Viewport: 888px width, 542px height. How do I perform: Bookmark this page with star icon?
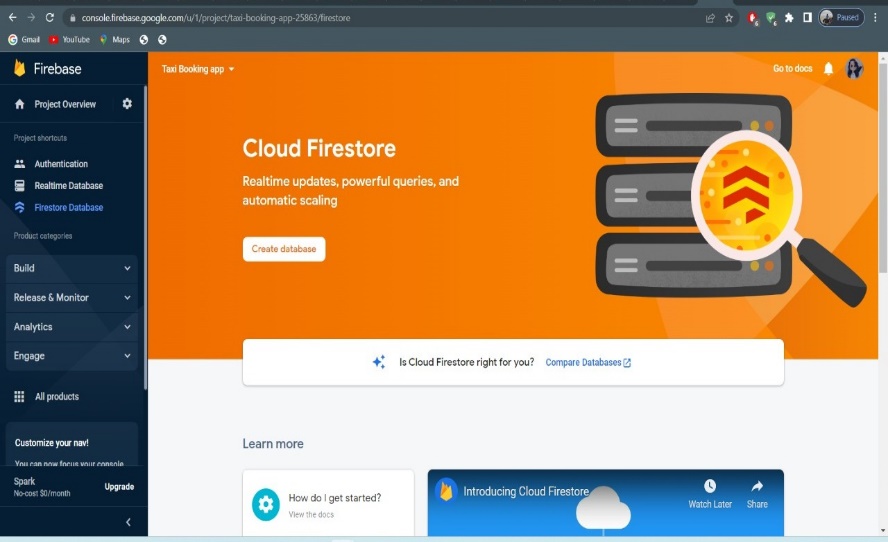click(729, 18)
